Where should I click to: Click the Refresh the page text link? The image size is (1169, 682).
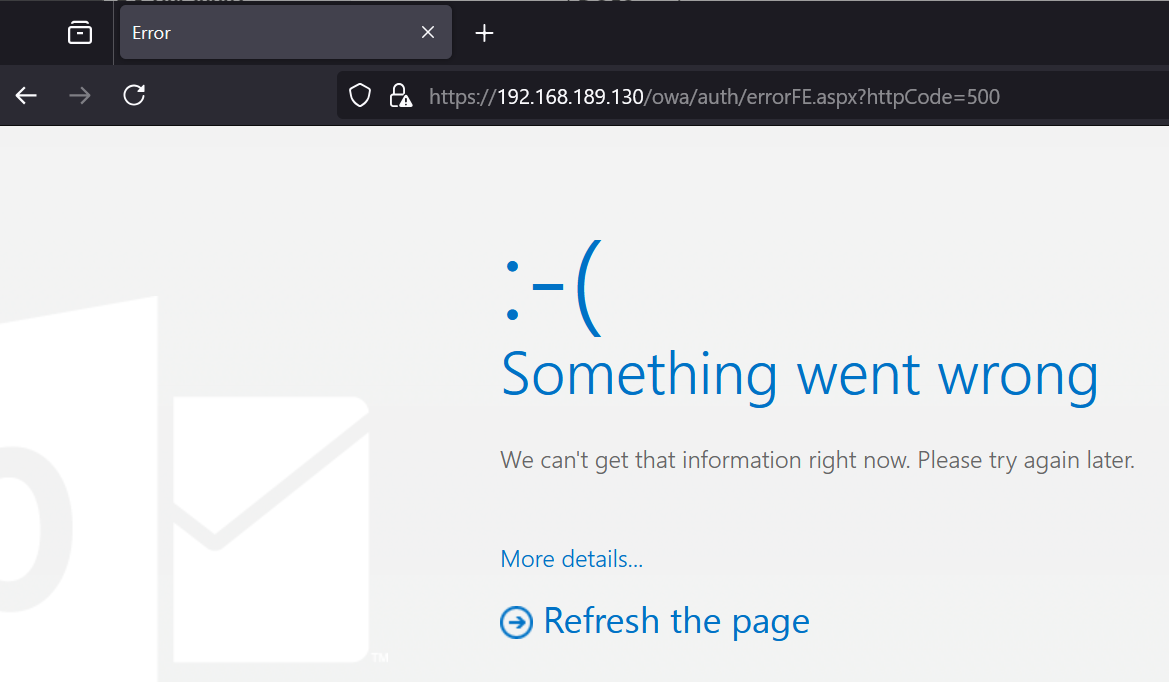[x=676, y=621]
